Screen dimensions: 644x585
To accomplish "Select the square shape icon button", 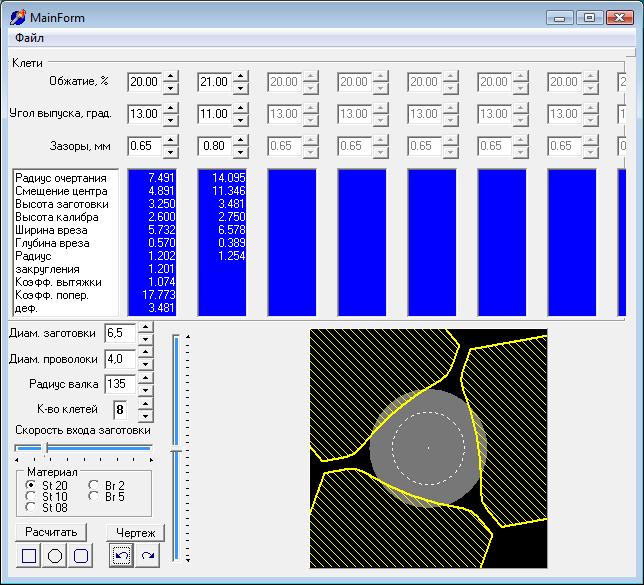I will coord(28,556).
